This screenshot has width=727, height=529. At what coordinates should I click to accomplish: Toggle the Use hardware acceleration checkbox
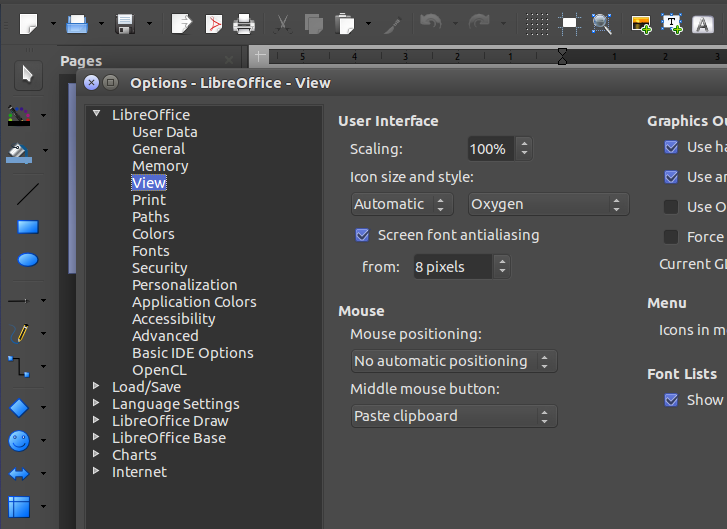pos(671,147)
